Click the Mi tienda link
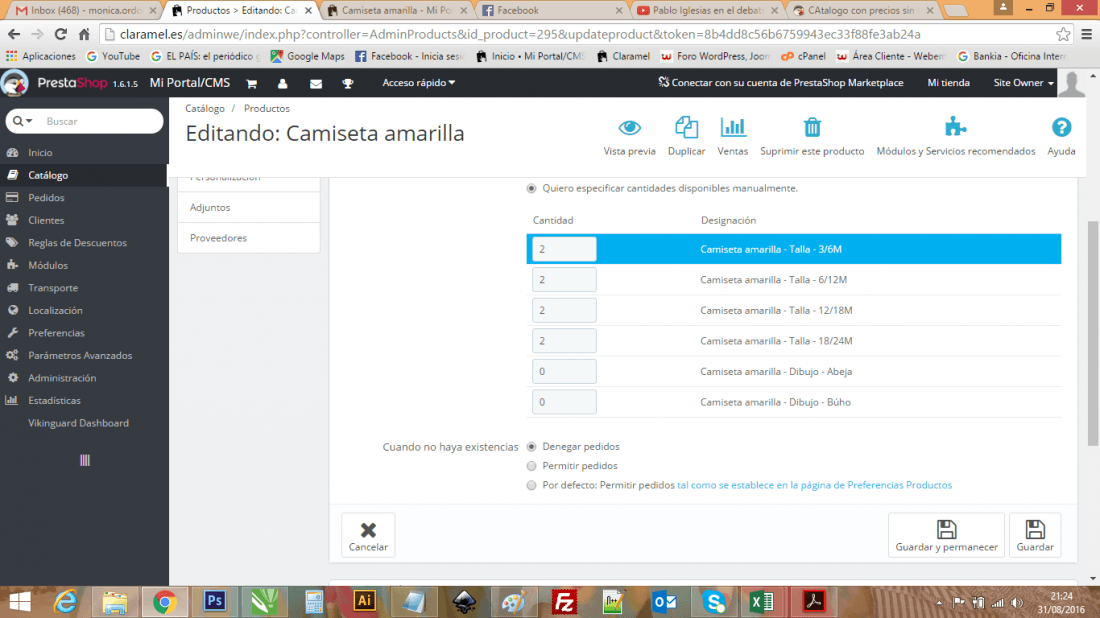This screenshot has height=618, width=1100. pos(948,83)
